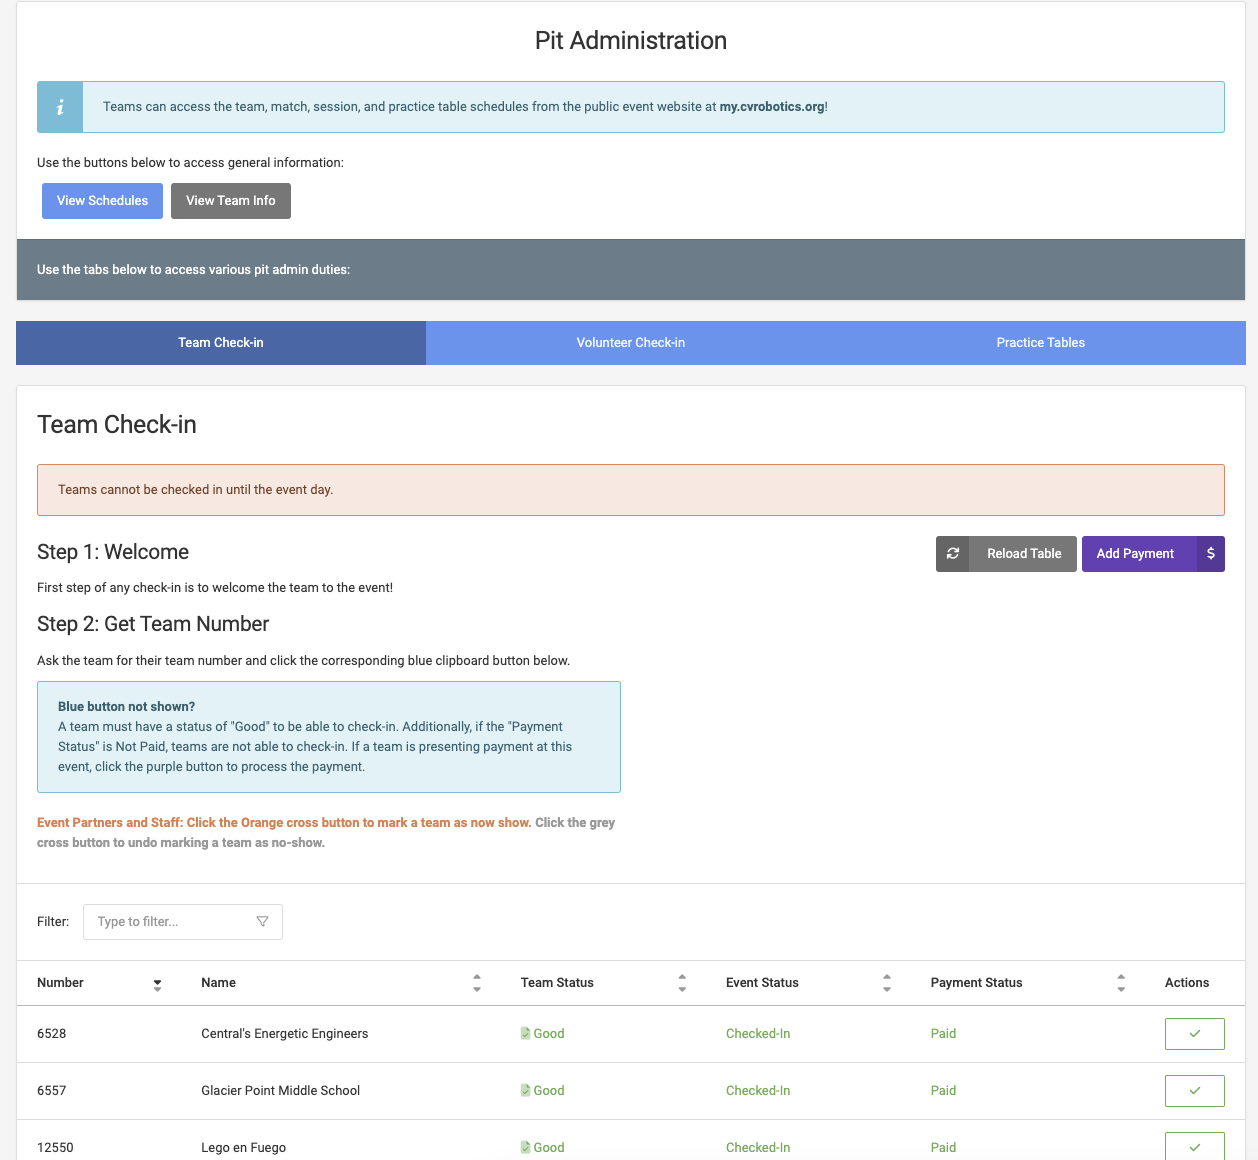This screenshot has height=1160, width=1258.
Task: Select the Team Check-in tab
Action: point(221,343)
